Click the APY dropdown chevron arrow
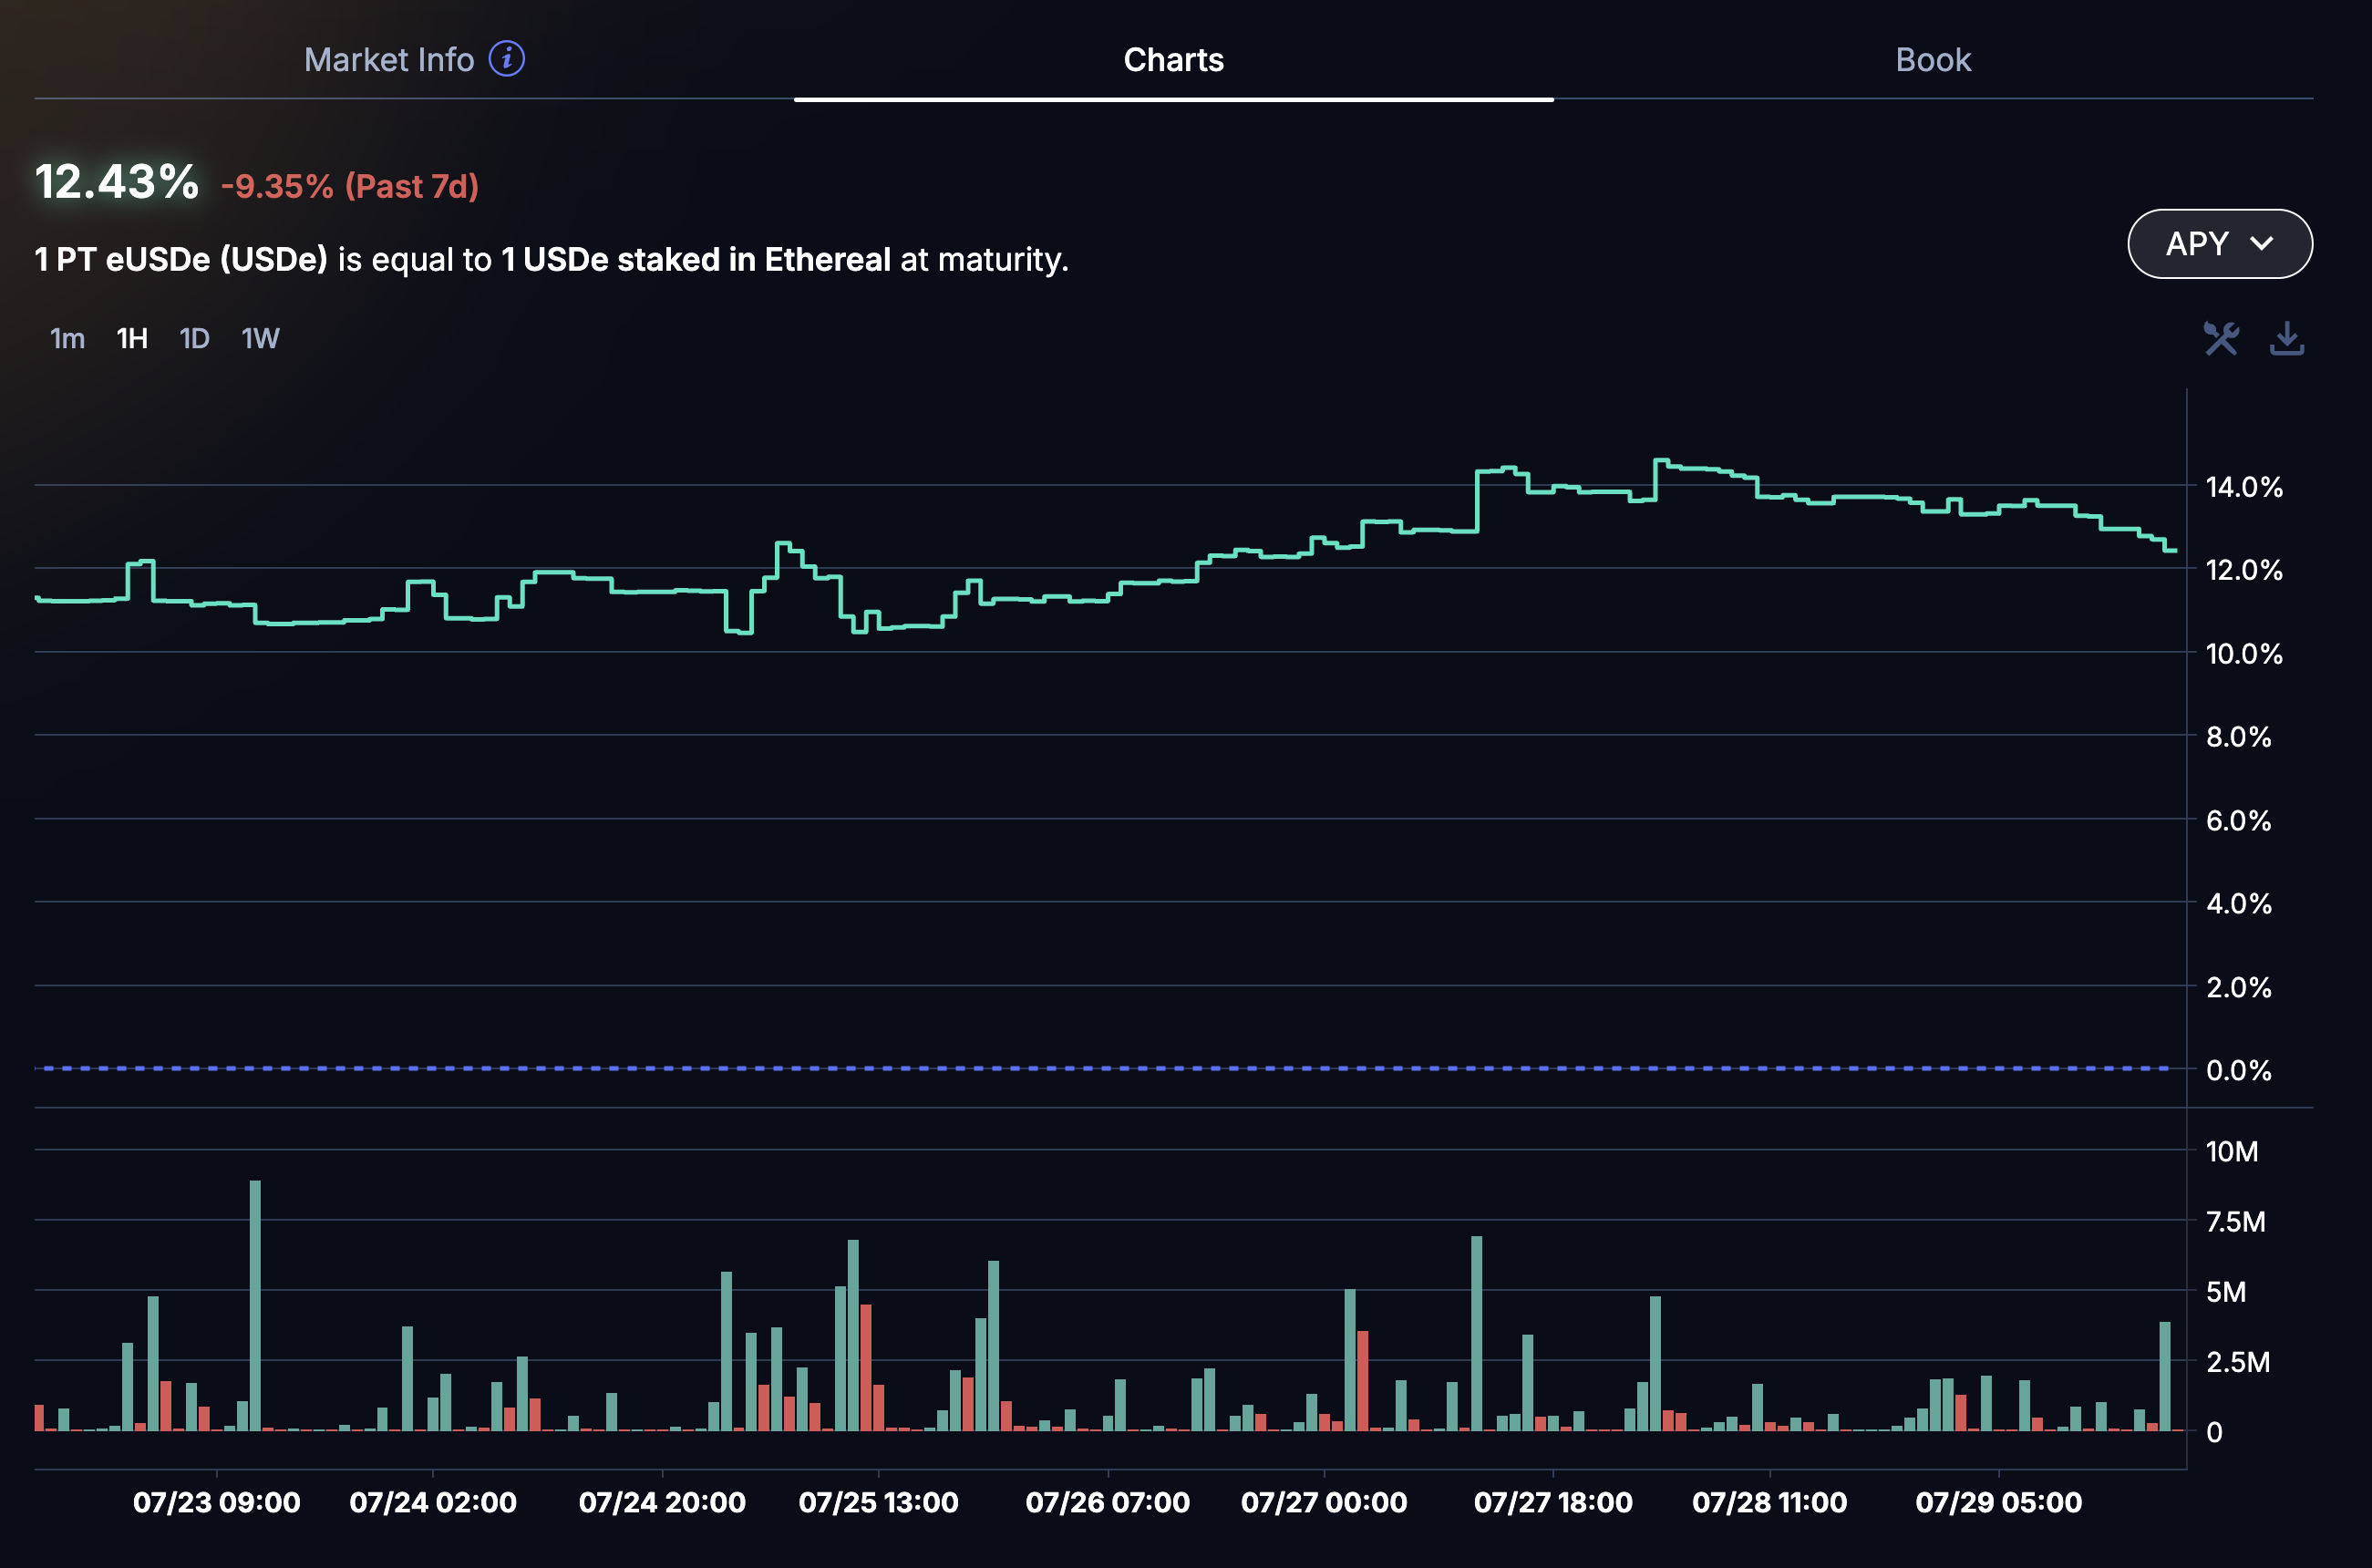The height and width of the screenshot is (1568, 2372). (2261, 244)
